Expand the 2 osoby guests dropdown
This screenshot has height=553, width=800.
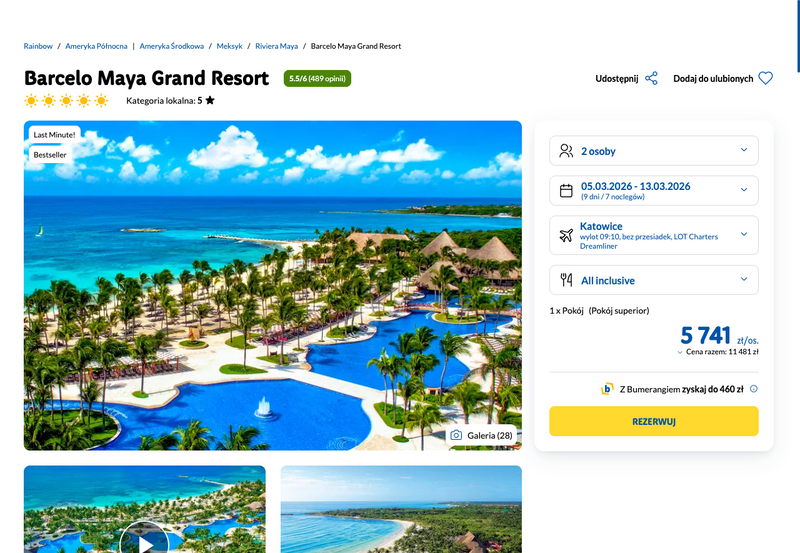(x=654, y=150)
